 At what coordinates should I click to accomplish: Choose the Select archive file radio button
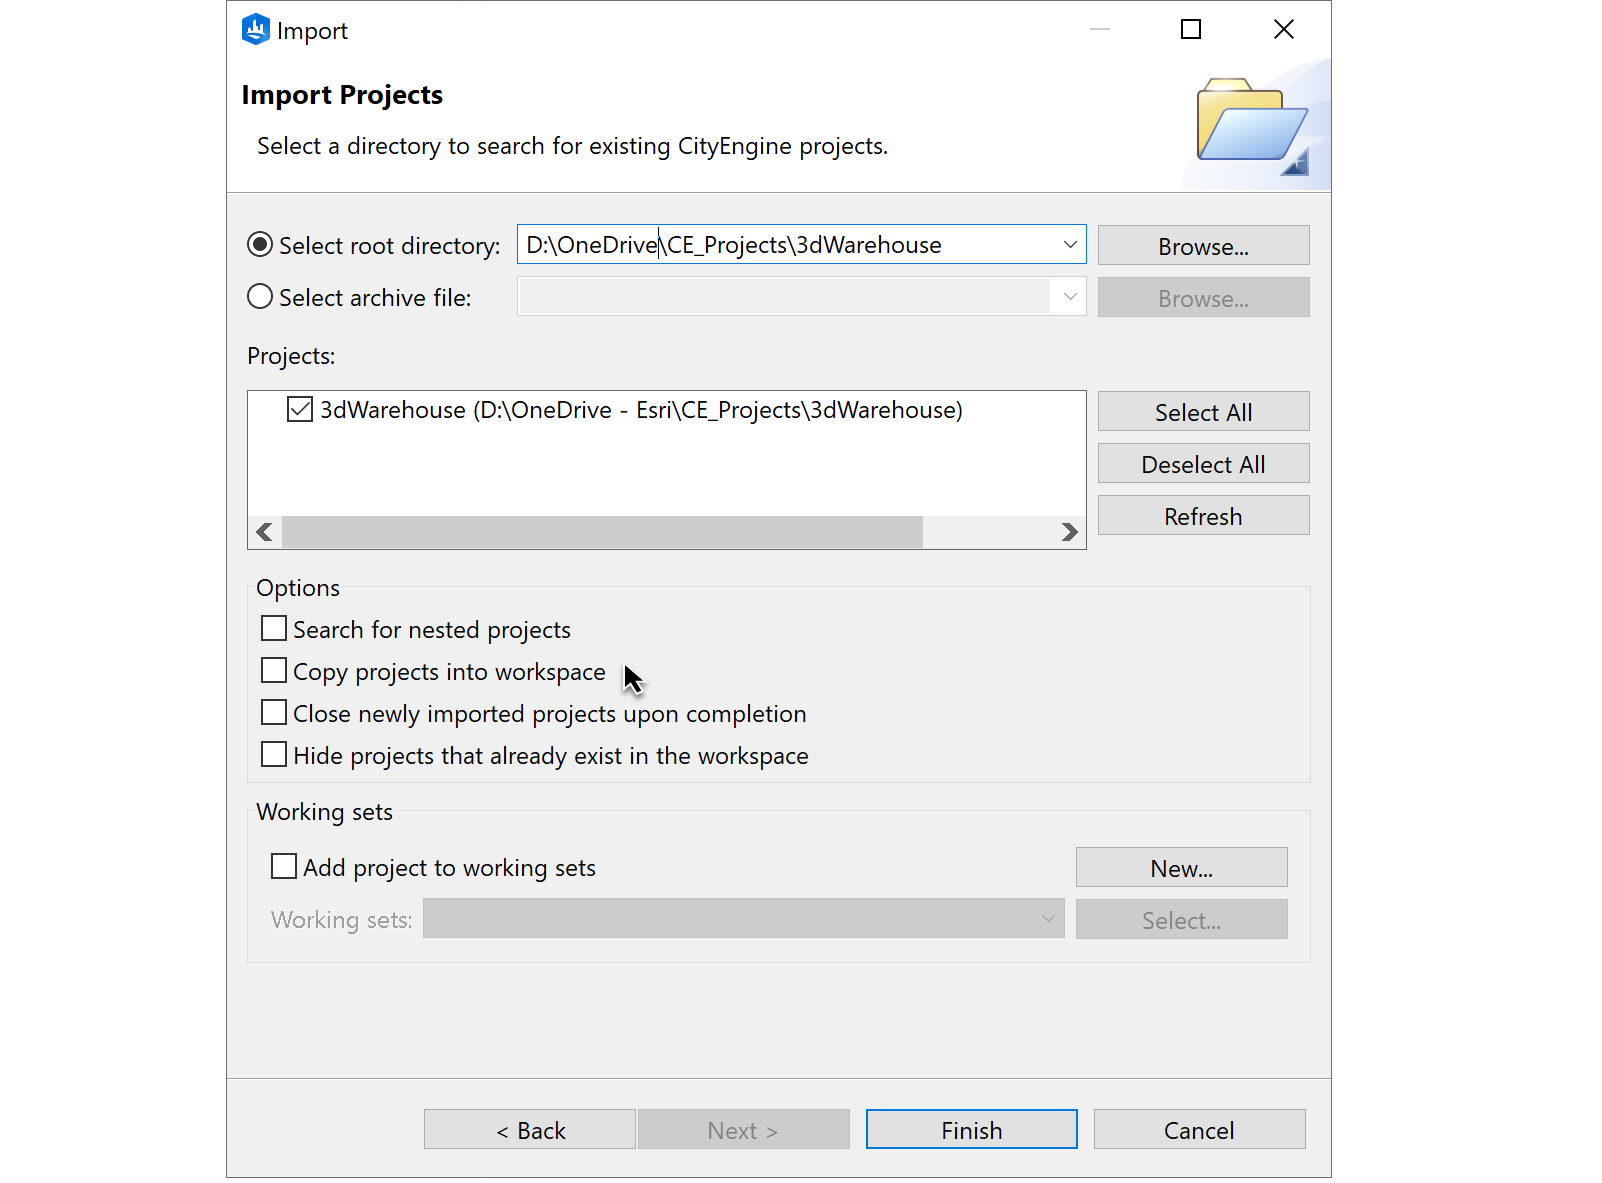pos(260,297)
